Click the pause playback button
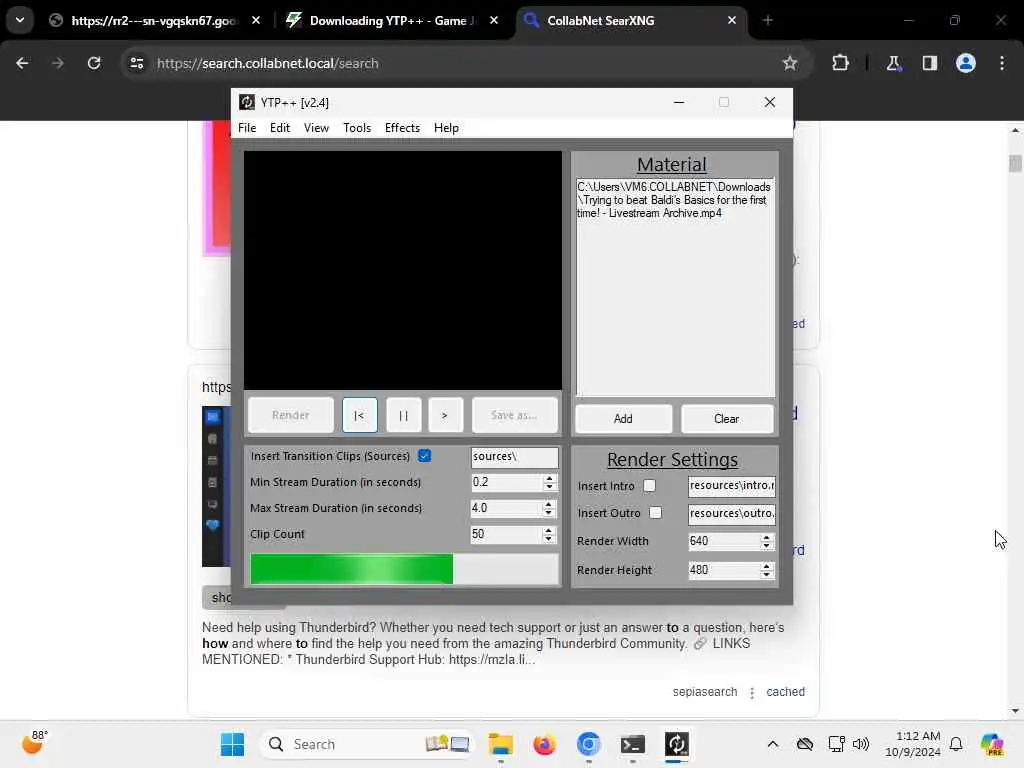Image resolution: width=1024 pixels, height=768 pixels. click(404, 415)
